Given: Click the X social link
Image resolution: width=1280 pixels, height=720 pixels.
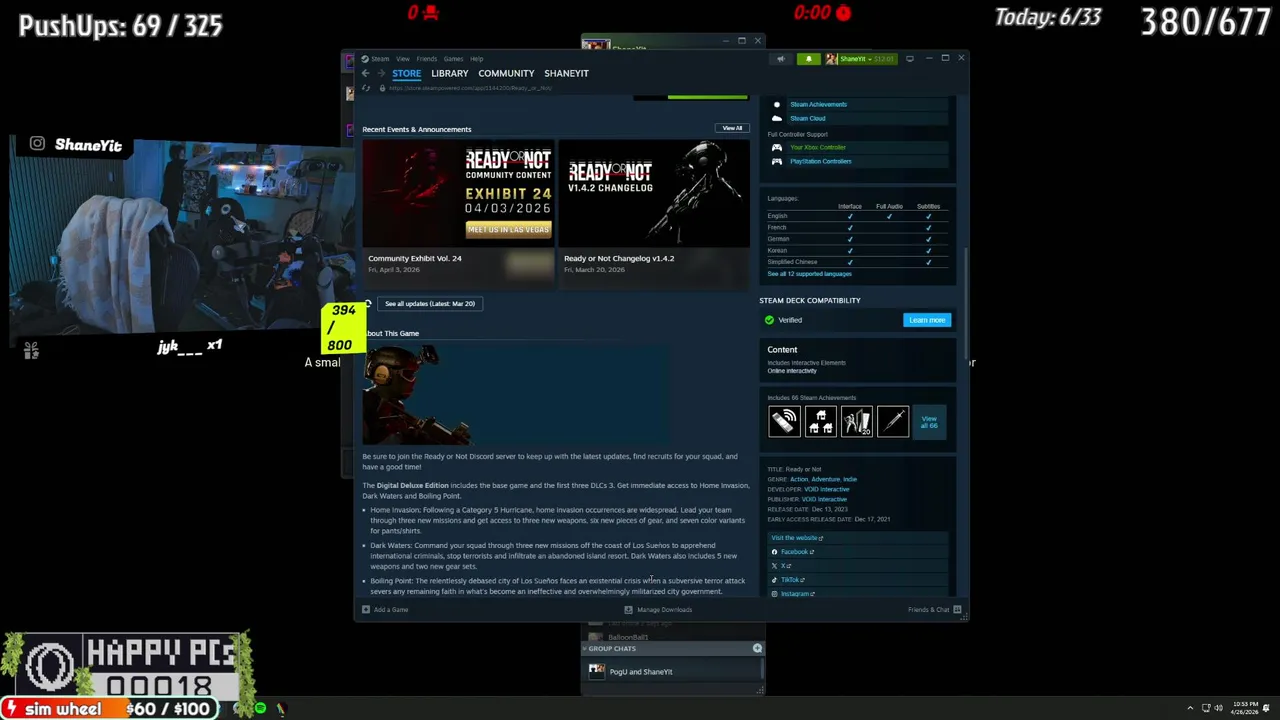Looking at the screenshot, I should tap(782, 566).
